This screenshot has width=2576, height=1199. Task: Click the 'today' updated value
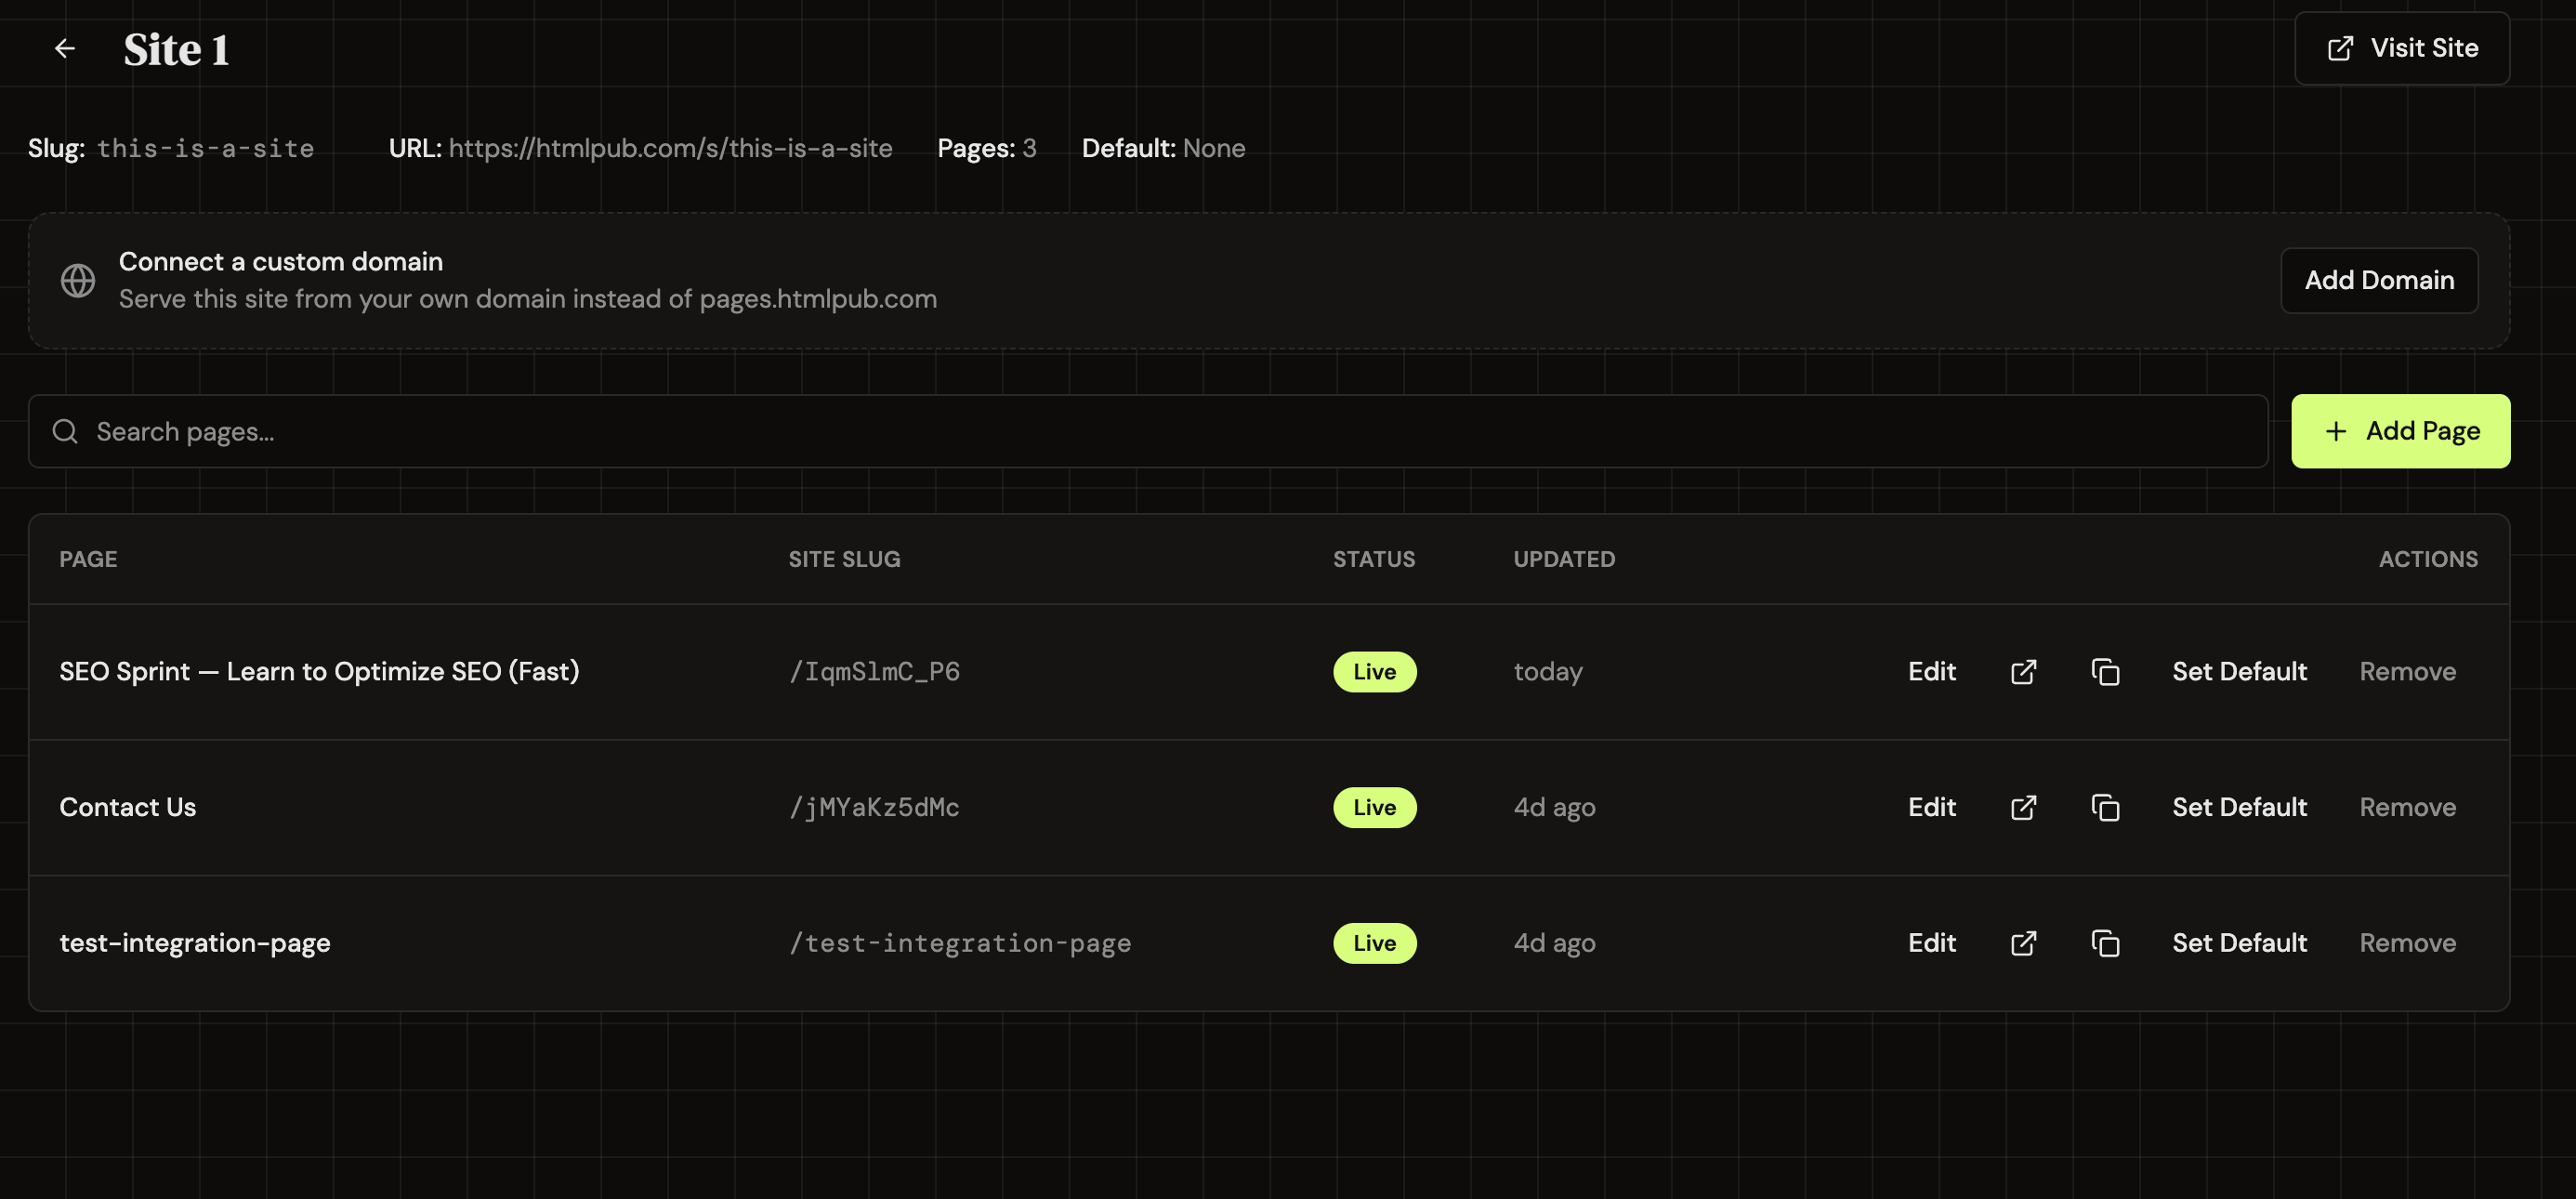(x=1548, y=672)
